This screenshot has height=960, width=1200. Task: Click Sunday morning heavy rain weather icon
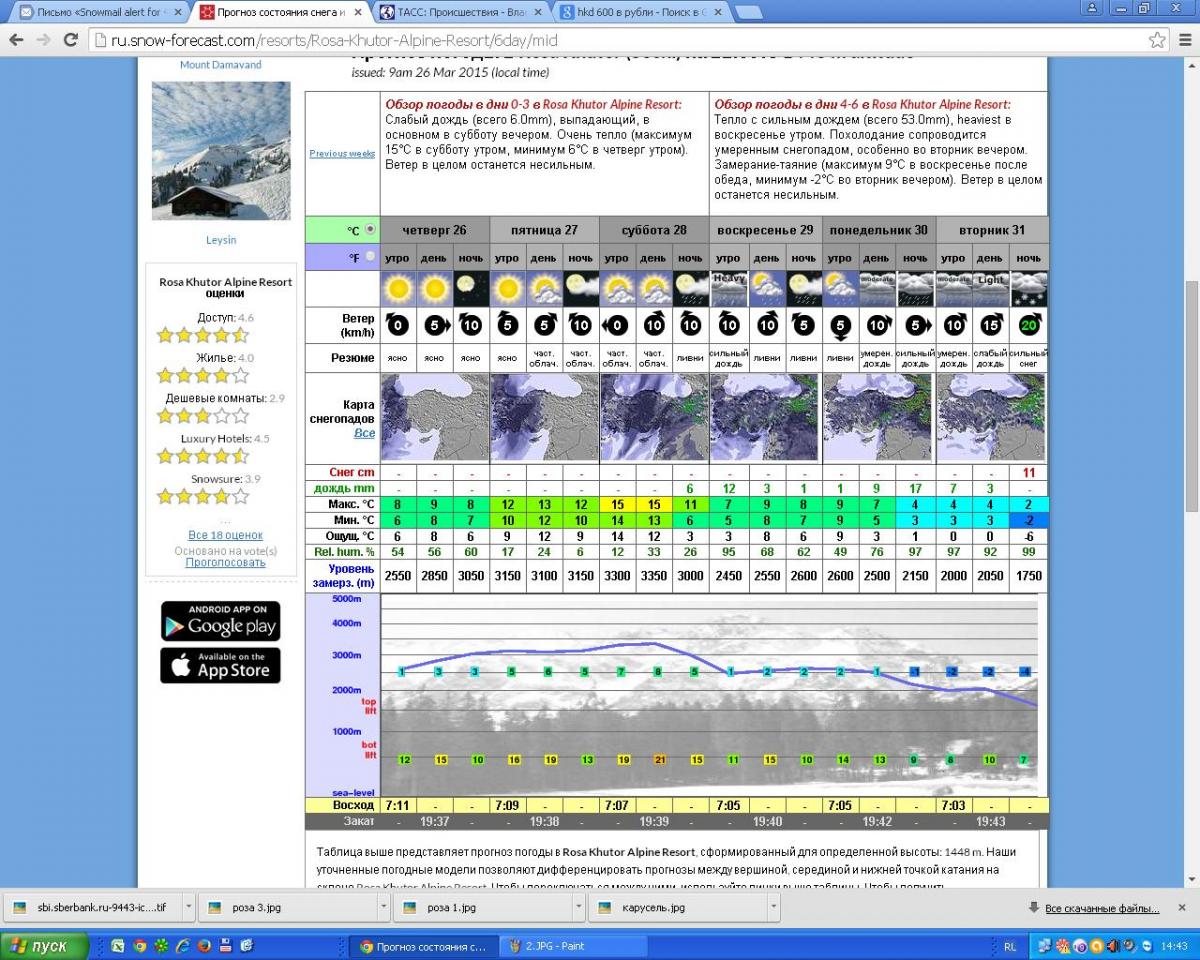coord(728,289)
